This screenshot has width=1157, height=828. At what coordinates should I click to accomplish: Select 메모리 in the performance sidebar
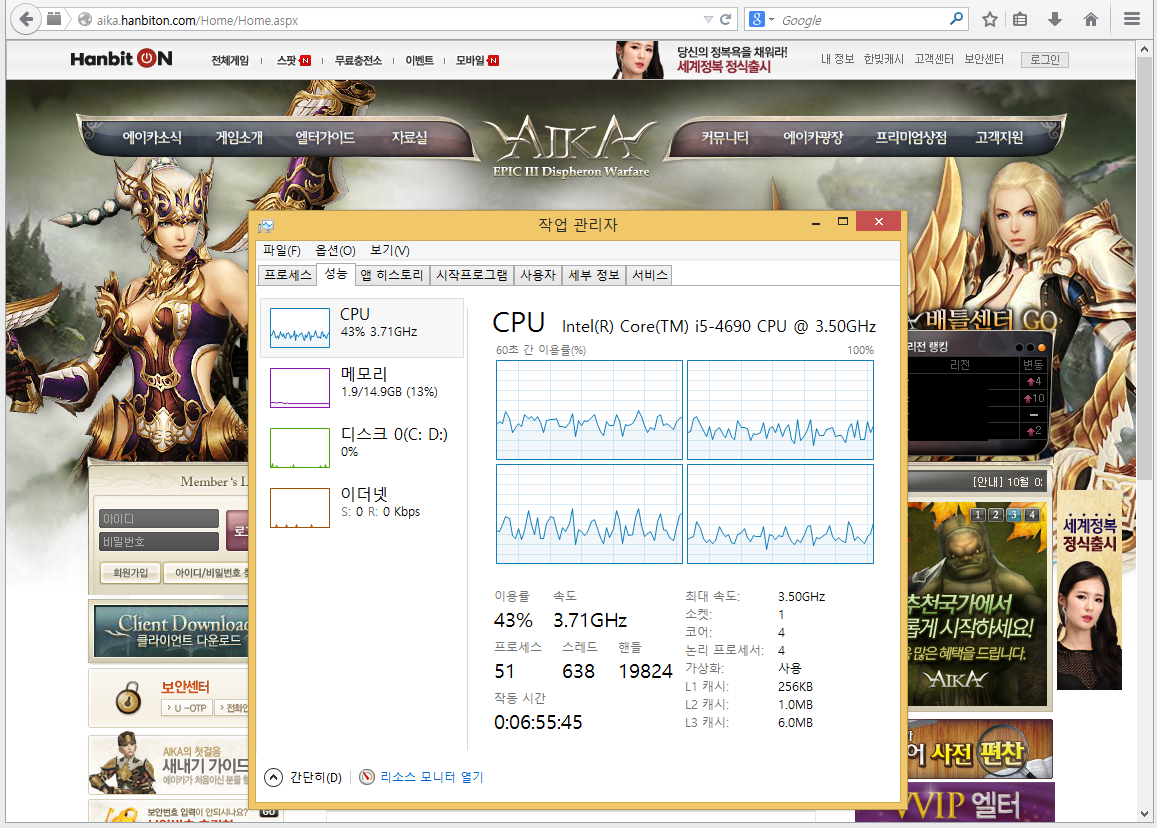[362, 387]
